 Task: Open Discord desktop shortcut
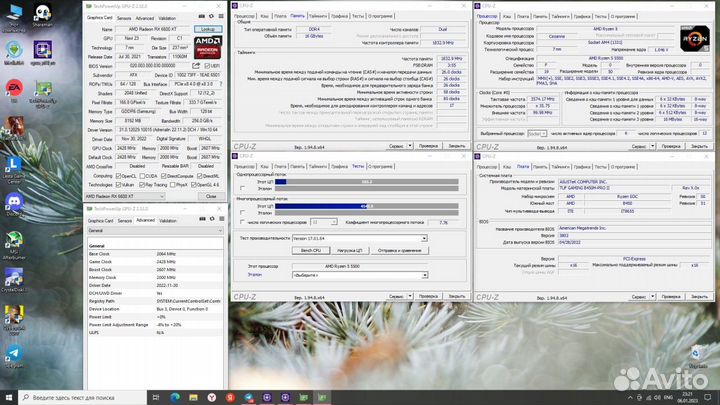14,204
